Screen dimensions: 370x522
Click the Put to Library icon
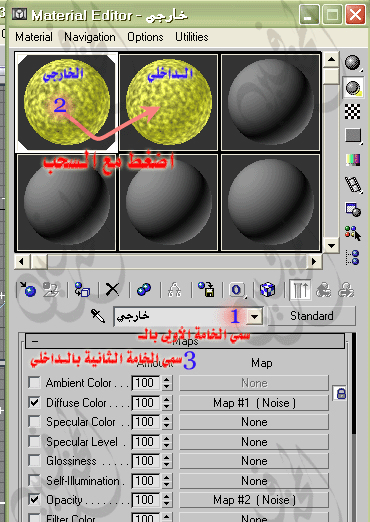(206, 289)
